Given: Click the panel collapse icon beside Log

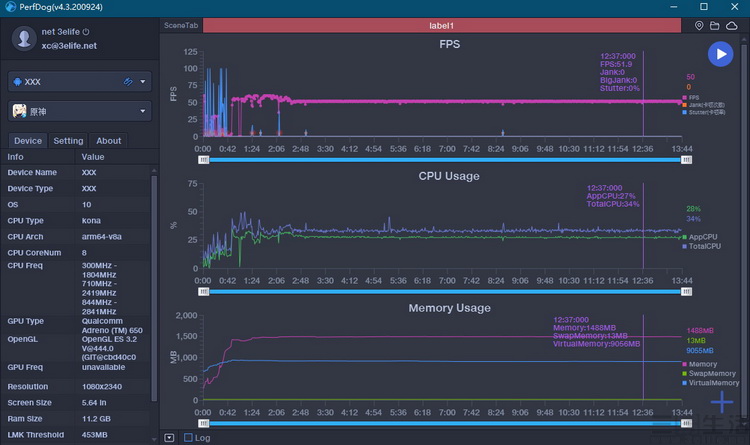Looking at the screenshot, I should (x=169, y=438).
